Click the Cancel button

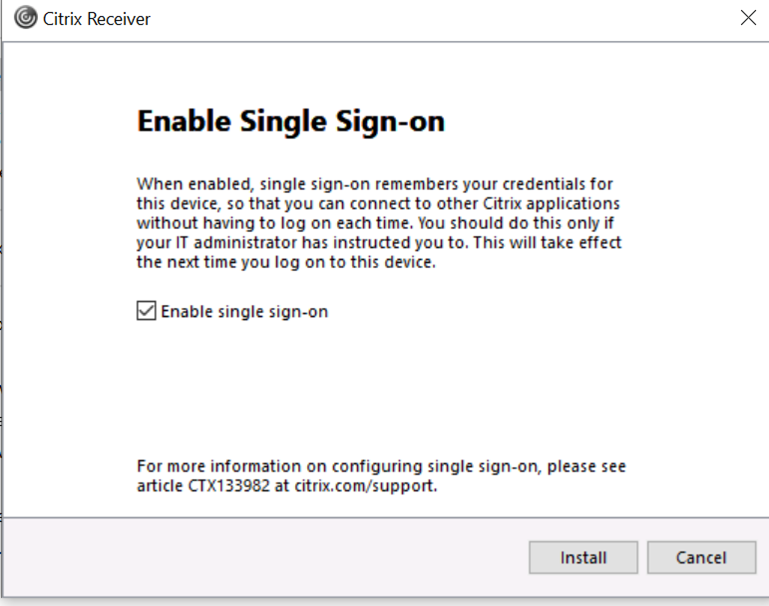701,557
